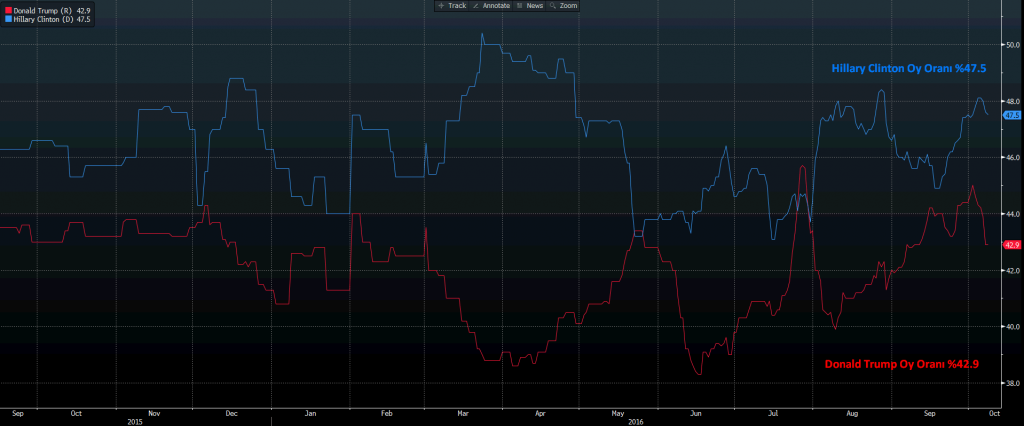1024x426 pixels.
Task: Click the May month label on the time axis
Action: click(617, 414)
